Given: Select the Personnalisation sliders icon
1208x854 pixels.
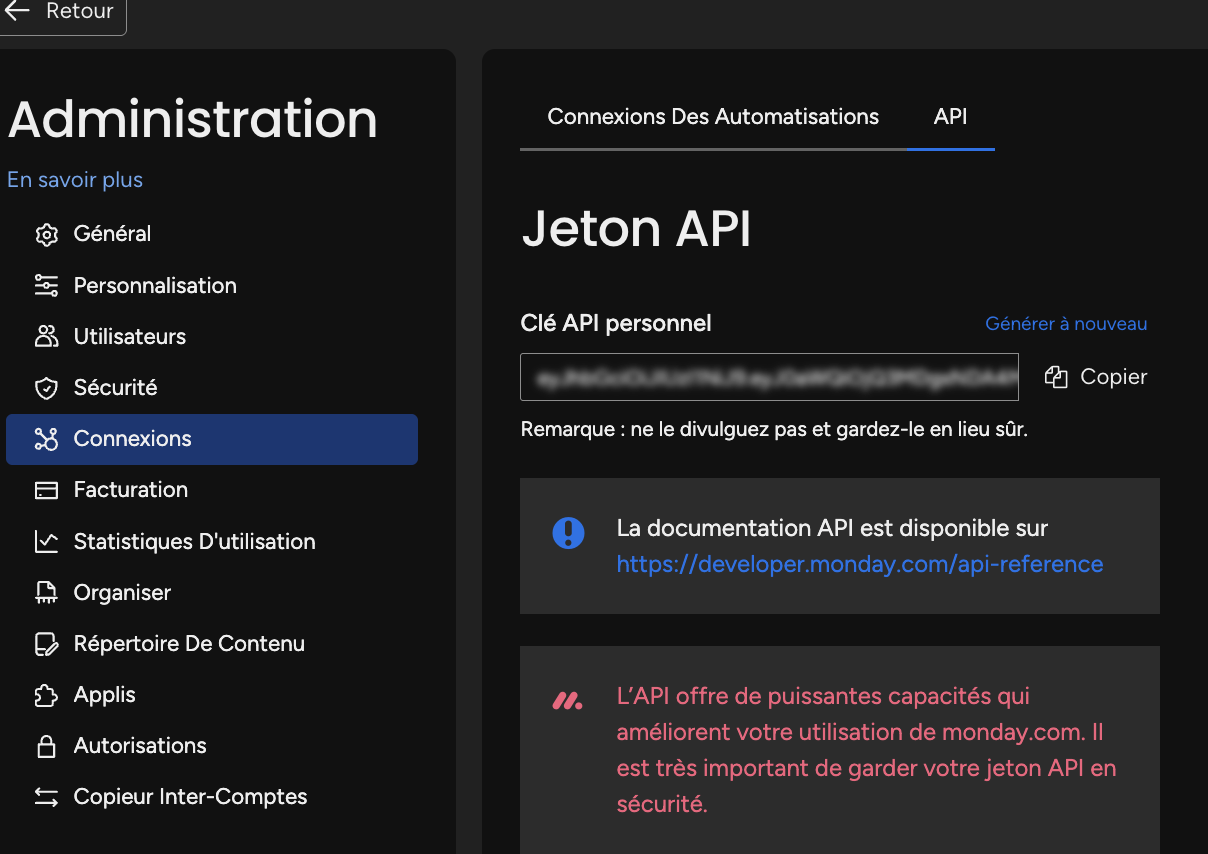Looking at the screenshot, I should click(46, 286).
